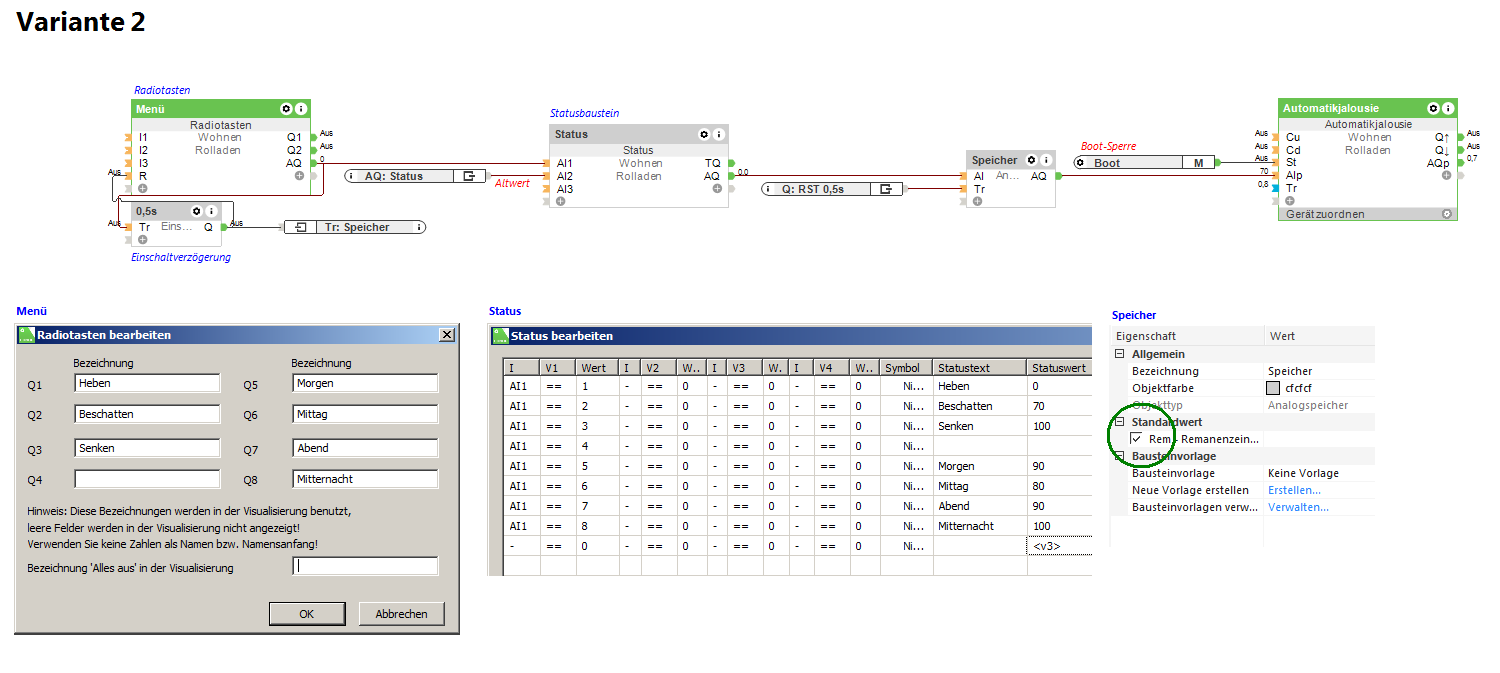Select Statuswert cell 70 in Beschatten row
1500x673 pixels.
(x=1059, y=406)
